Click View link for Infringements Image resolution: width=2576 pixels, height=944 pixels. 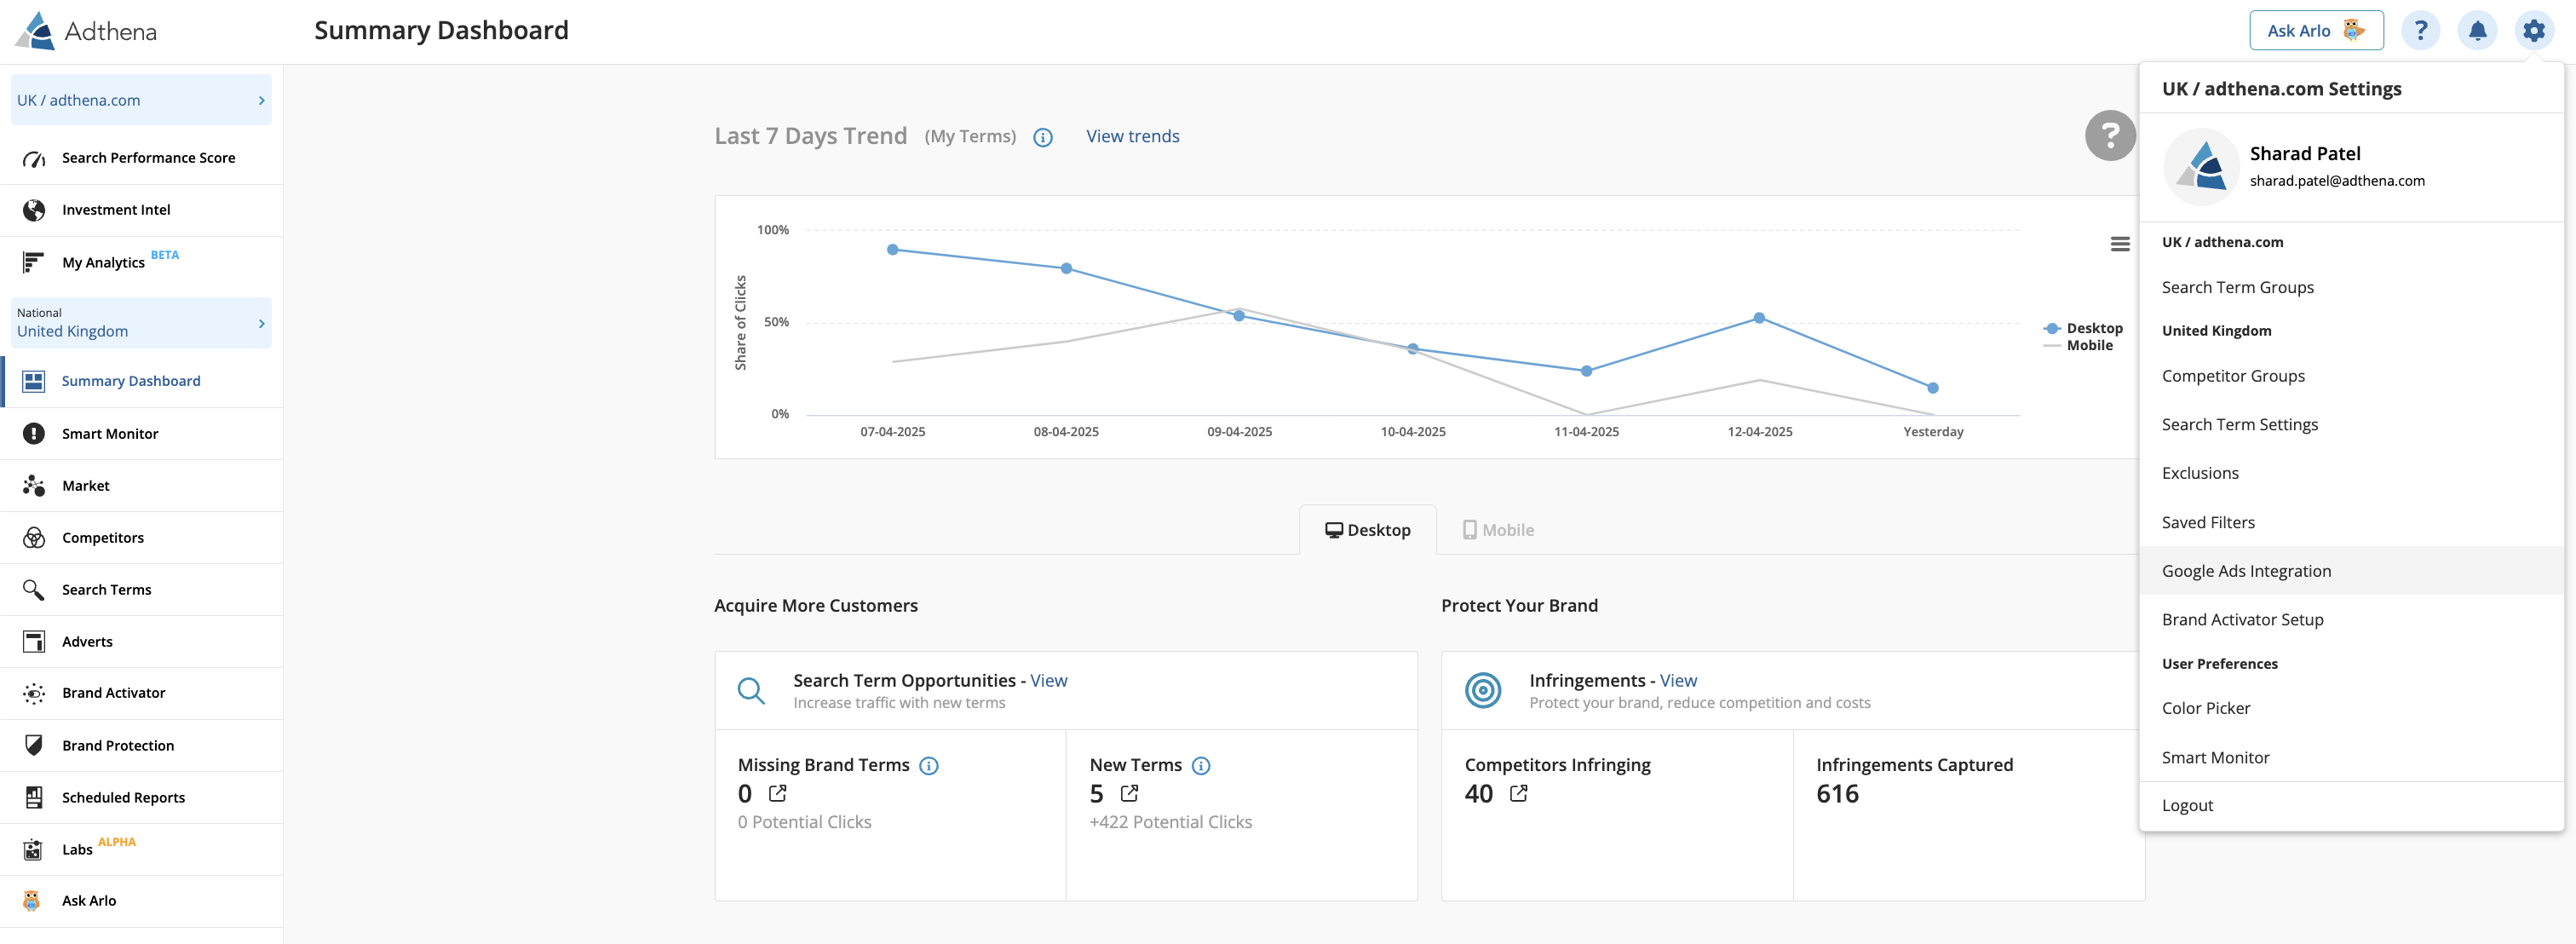pyautogui.click(x=1677, y=681)
